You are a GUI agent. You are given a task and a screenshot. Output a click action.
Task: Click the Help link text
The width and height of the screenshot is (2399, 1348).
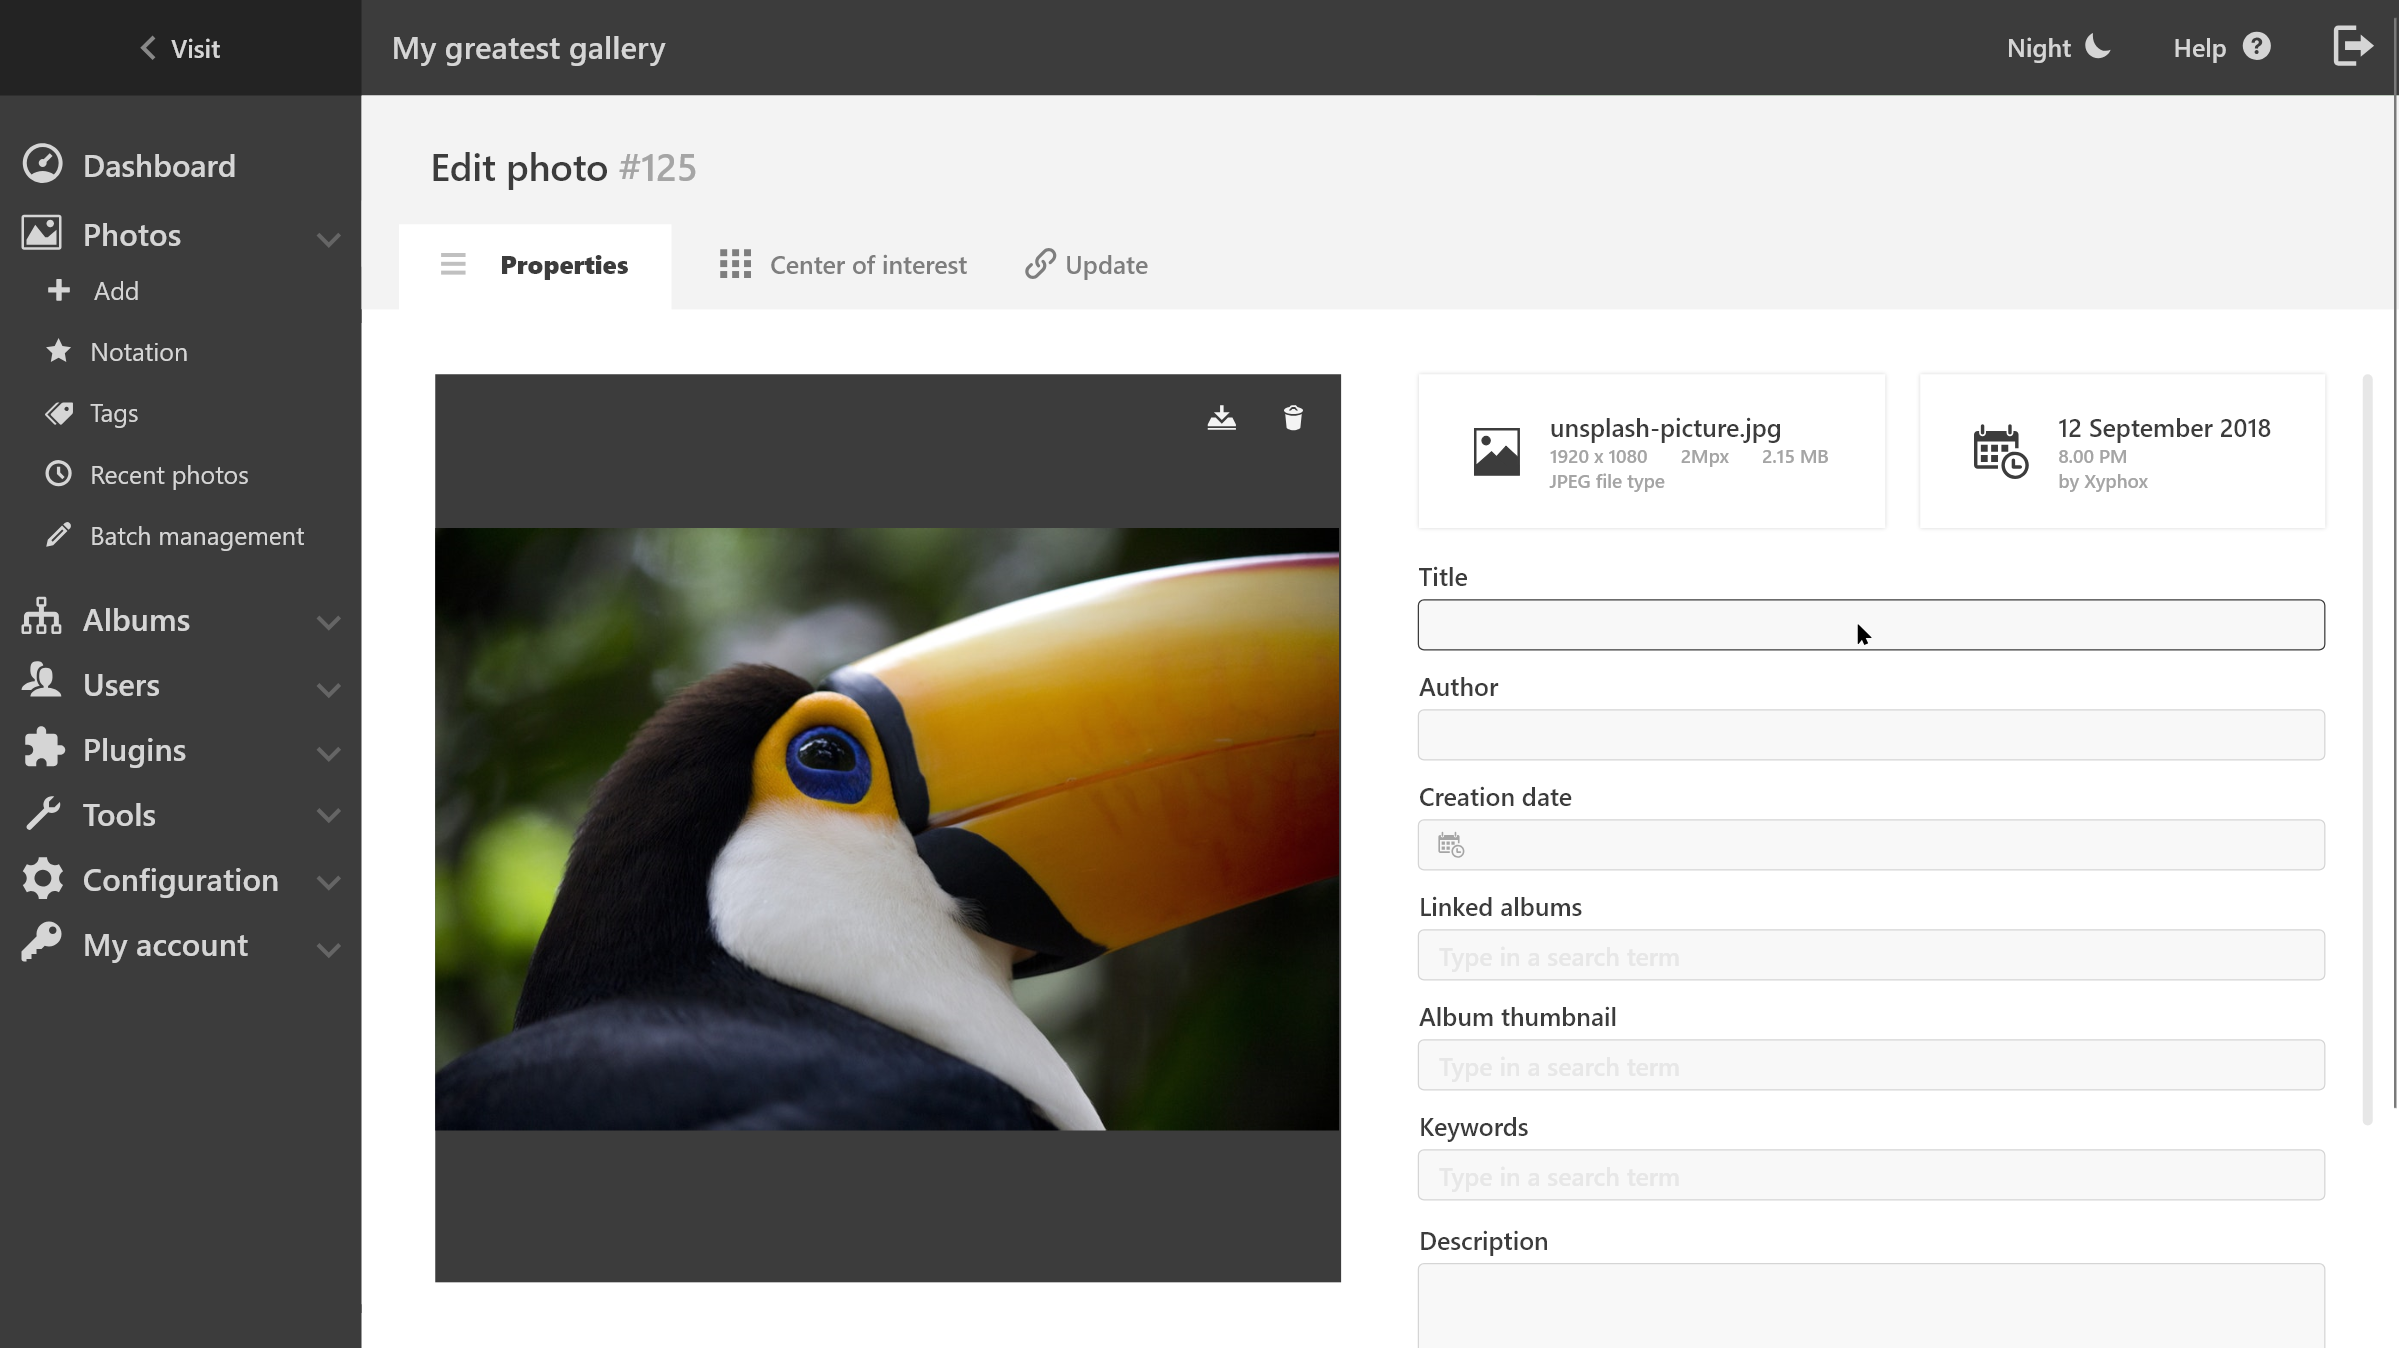[2199, 48]
